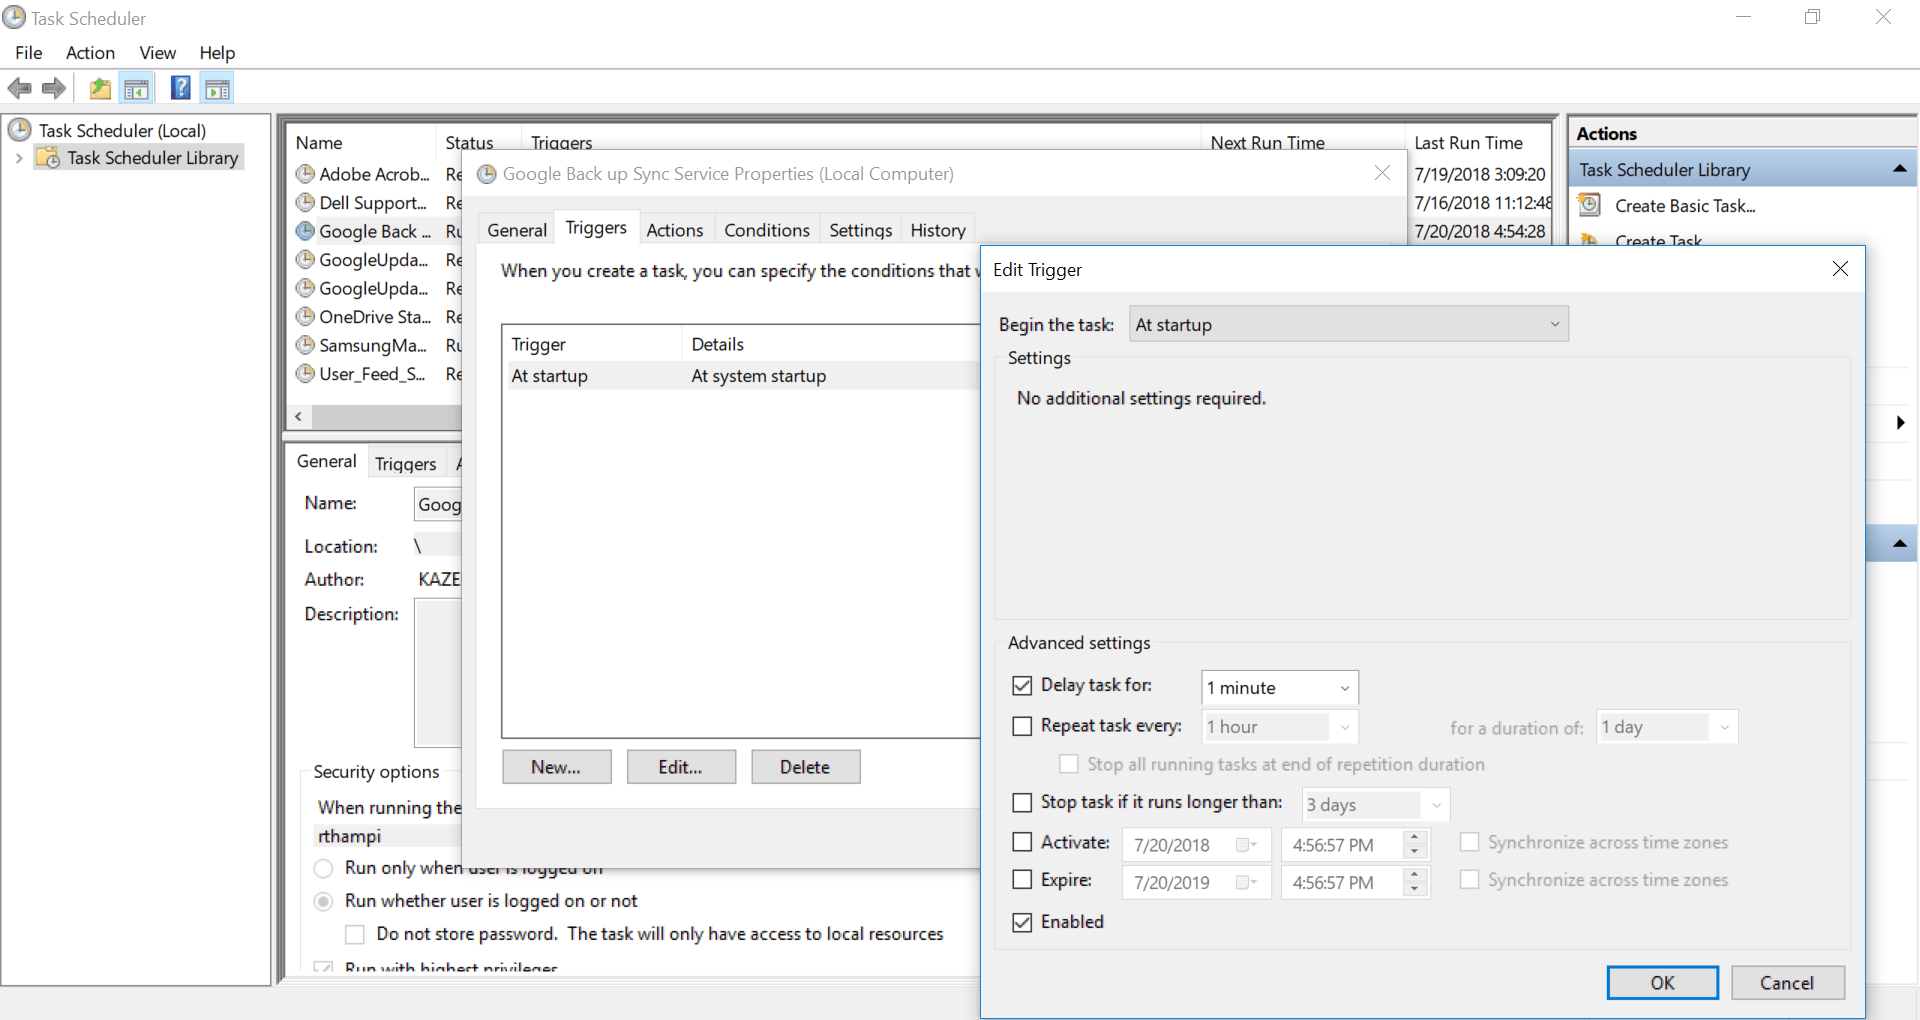Enable Repeat task every checkbox

pyautogui.click(x=1022, y=726)
